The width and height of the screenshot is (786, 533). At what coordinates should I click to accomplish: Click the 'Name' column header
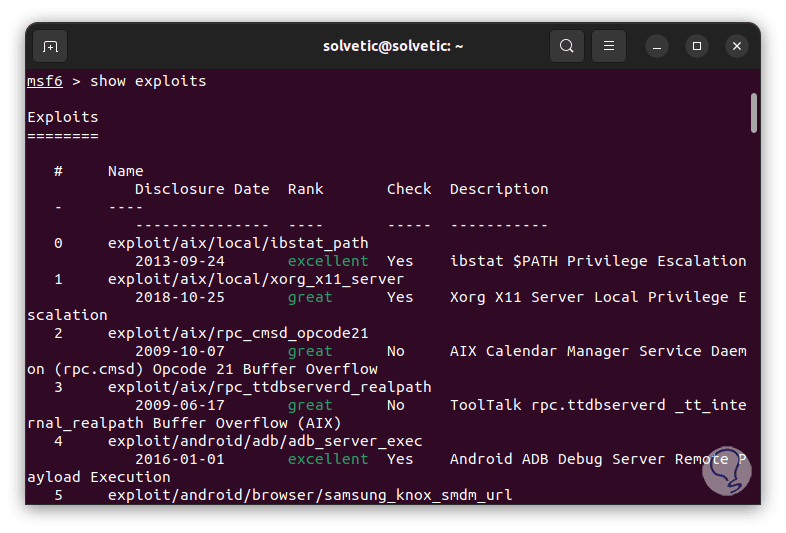coord(126,171)
